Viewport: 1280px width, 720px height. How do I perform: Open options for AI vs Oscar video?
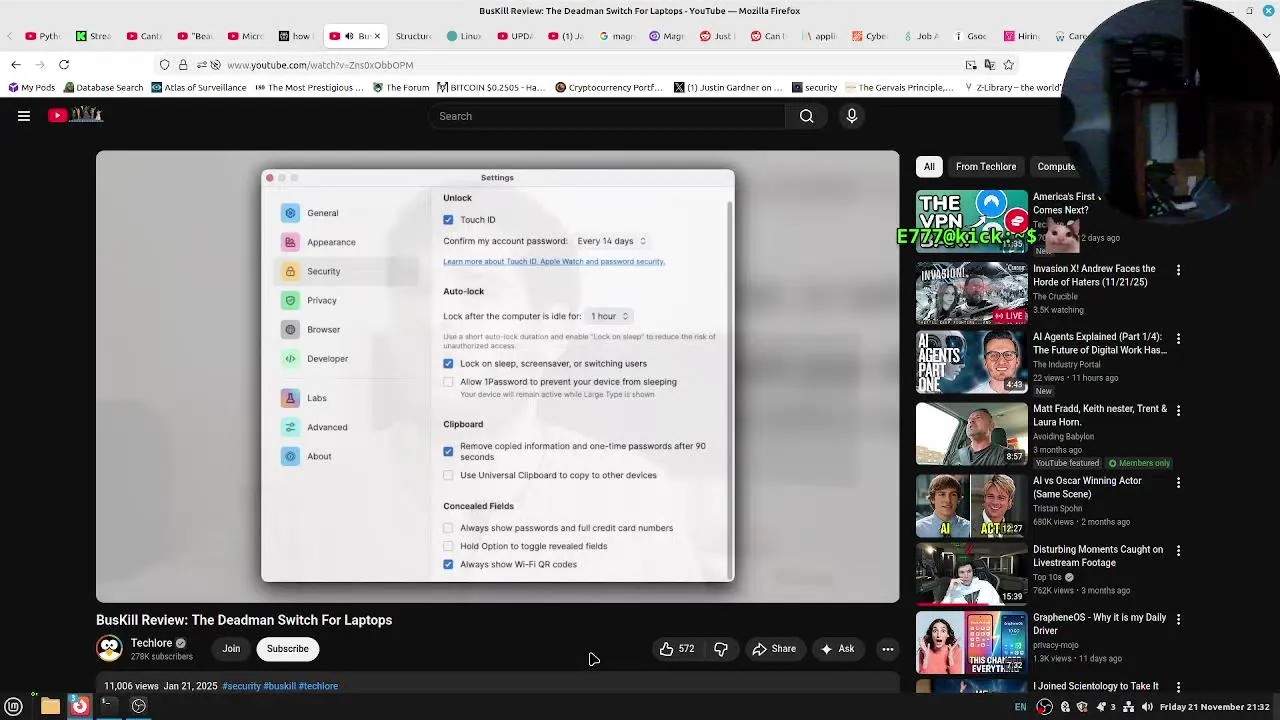(1178, 483)
